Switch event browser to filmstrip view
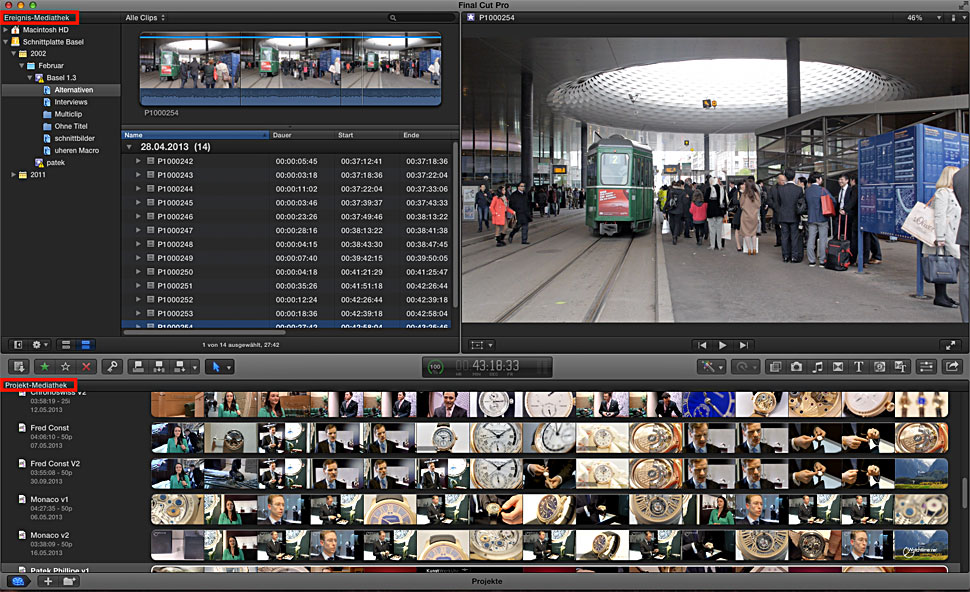970x592 pixels. click(65, 344)
